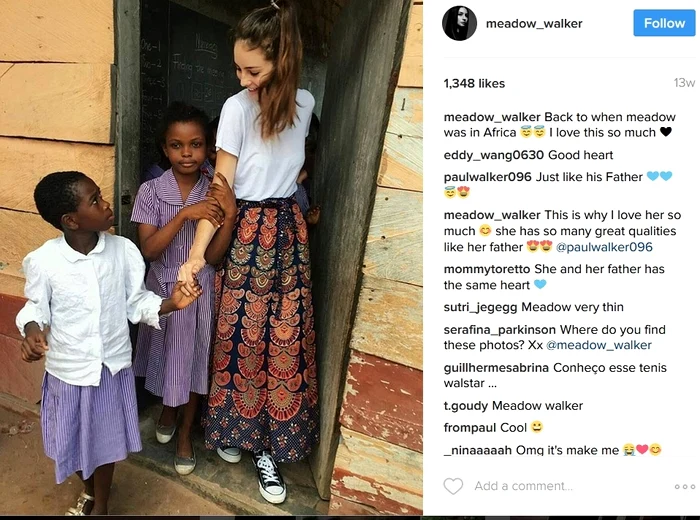This screenshot has width=700, height=520.
Task: Open the meadow_walker profile avatar
Action: coord(459,23)
